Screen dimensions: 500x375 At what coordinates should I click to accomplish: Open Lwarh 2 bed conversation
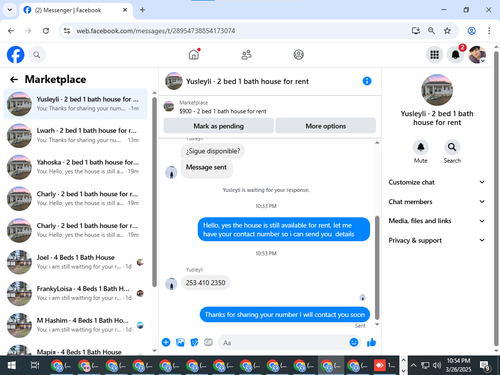point(75,135)
